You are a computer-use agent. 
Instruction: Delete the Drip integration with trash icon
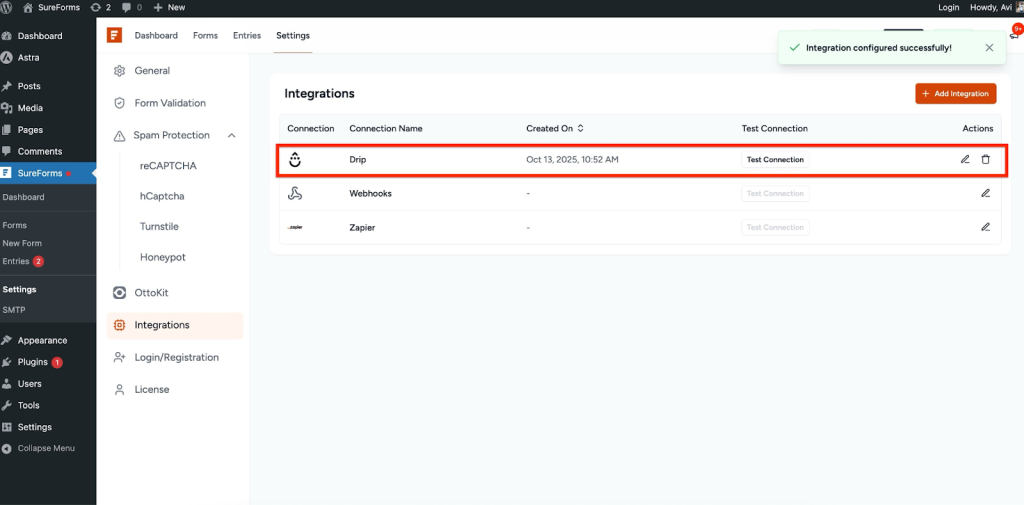985,159
